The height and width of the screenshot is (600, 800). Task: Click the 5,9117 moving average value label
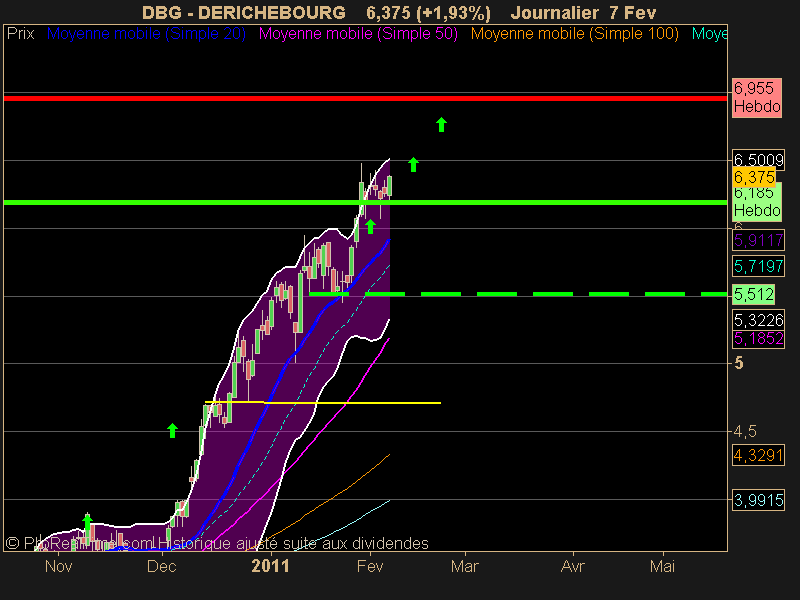pyautogui.click(x=758, y=240)
